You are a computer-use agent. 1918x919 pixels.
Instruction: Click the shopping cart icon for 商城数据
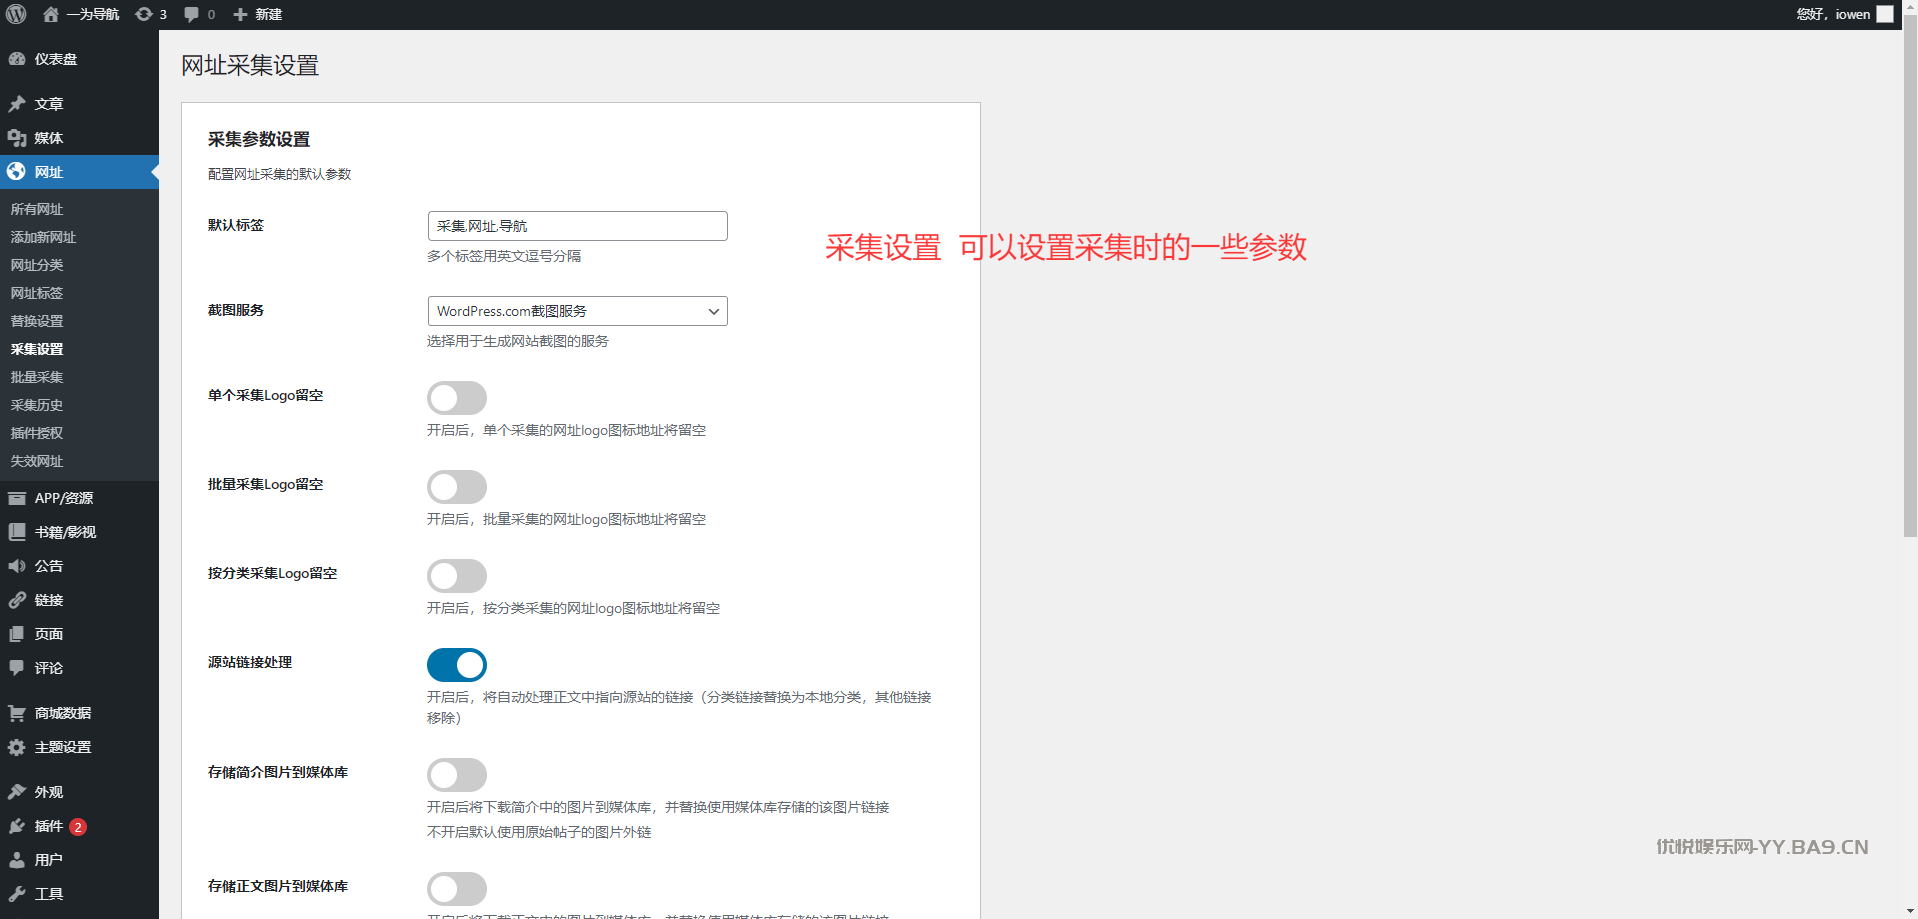(17, 713)
